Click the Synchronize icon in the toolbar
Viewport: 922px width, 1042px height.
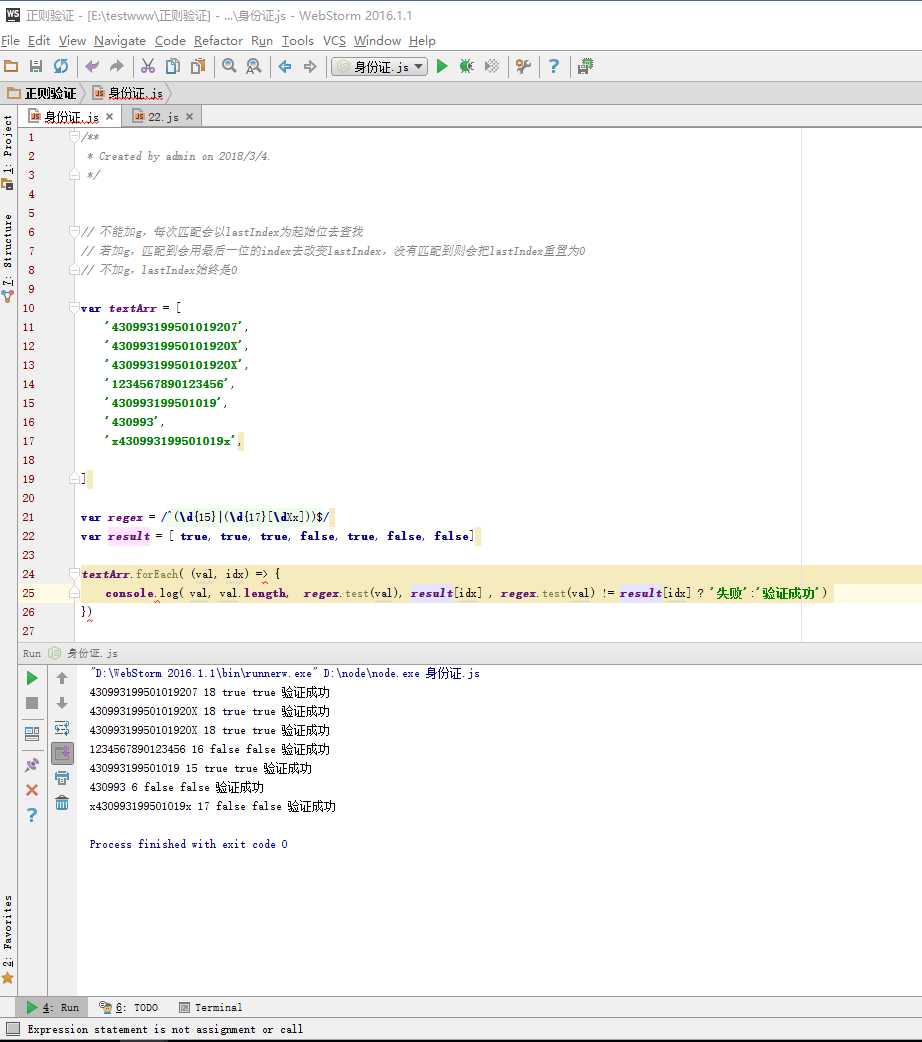click(61, 66)
